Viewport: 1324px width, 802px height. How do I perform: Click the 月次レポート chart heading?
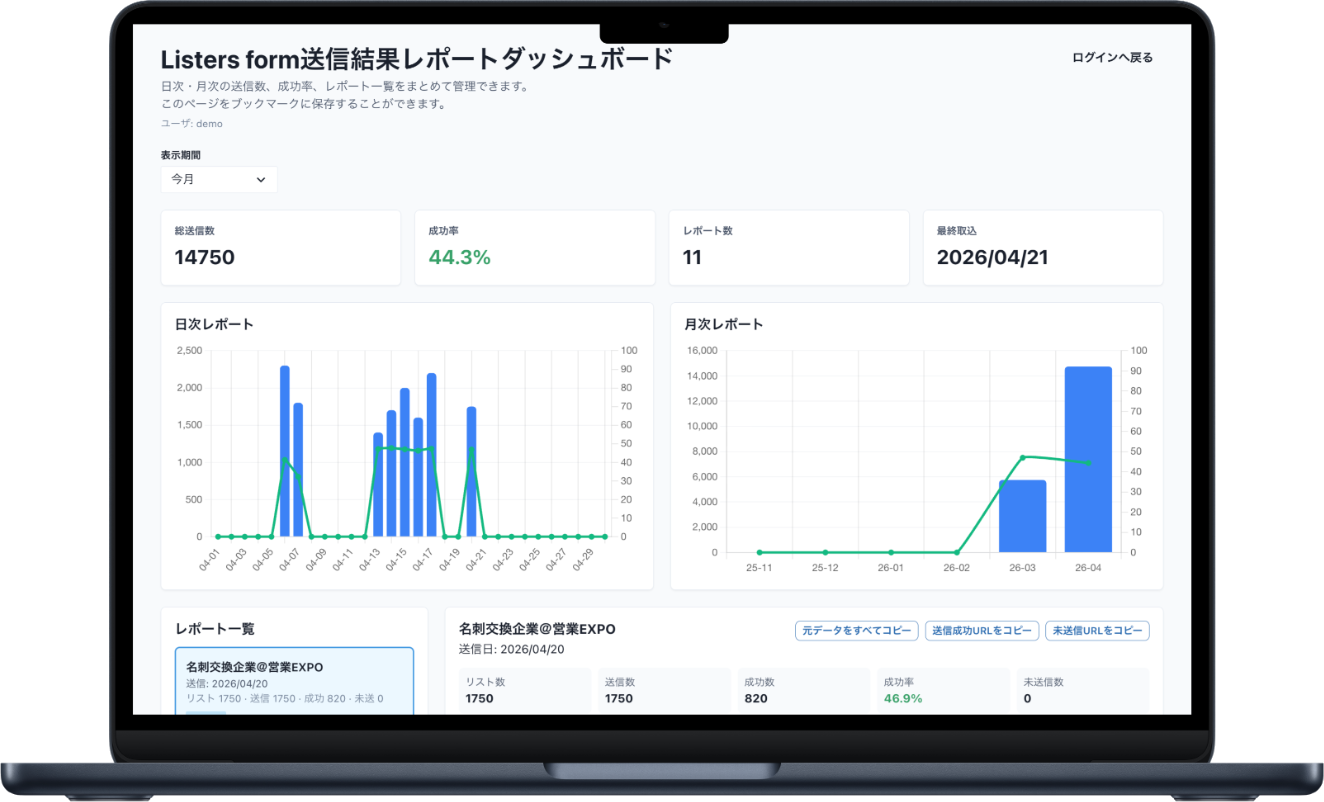724,324
